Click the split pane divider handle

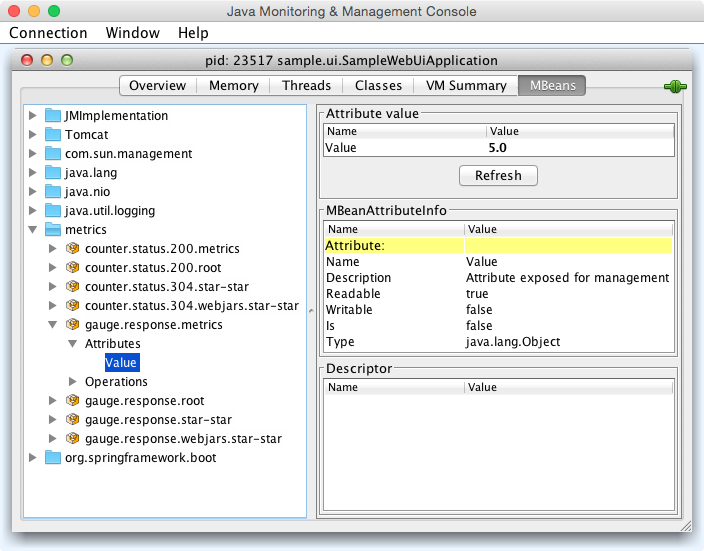tap(312, 310)
